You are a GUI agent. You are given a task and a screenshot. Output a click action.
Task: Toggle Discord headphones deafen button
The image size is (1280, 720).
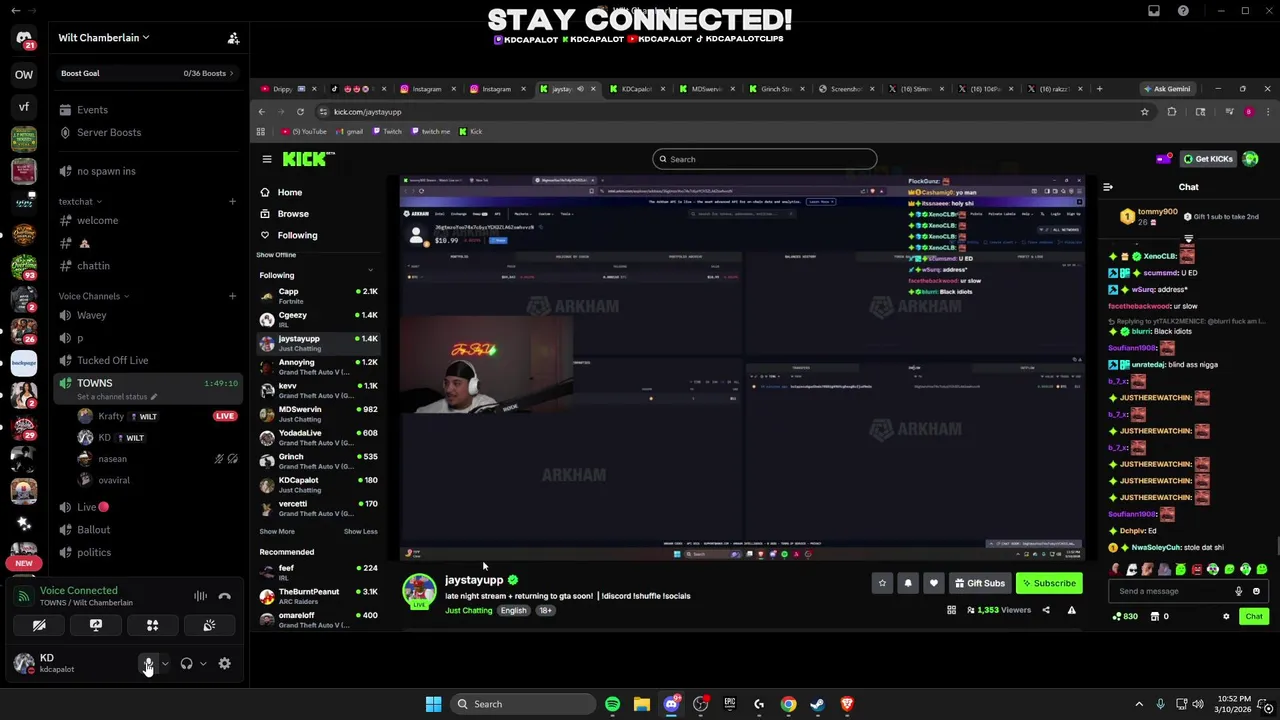[x=186, y=664]
